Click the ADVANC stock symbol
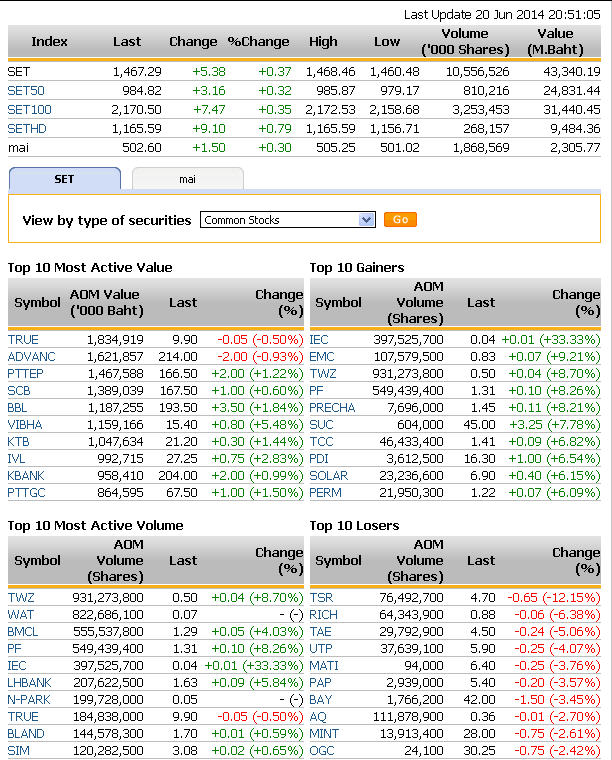 (x=32, y=357)
